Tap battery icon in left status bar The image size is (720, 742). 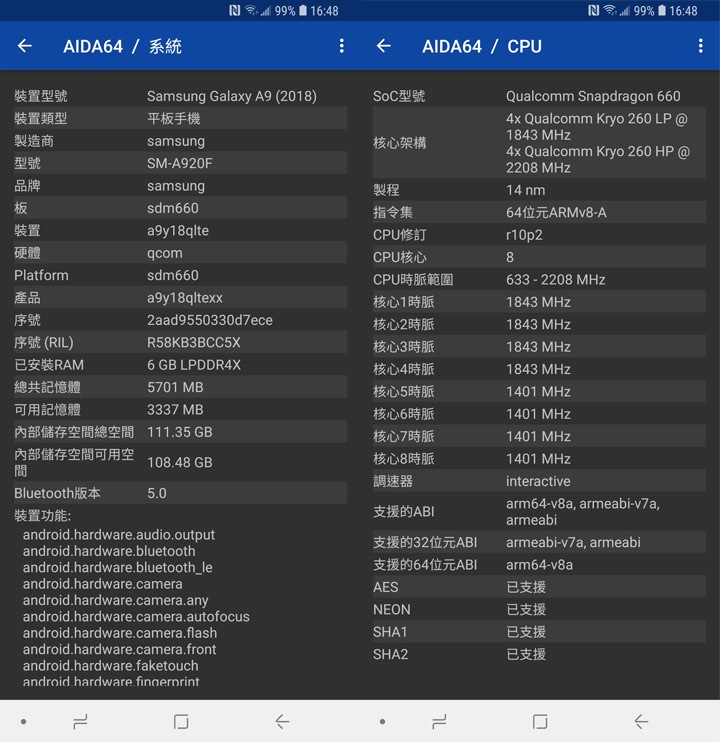[x=303, y=10]
